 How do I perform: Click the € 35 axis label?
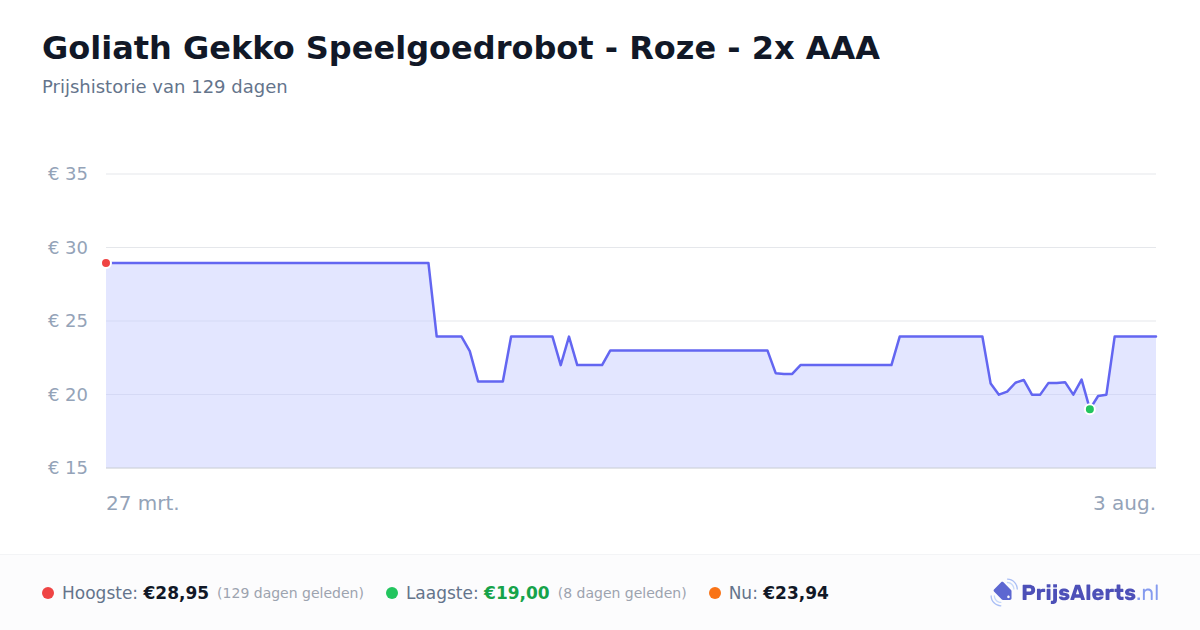(68, 174)
